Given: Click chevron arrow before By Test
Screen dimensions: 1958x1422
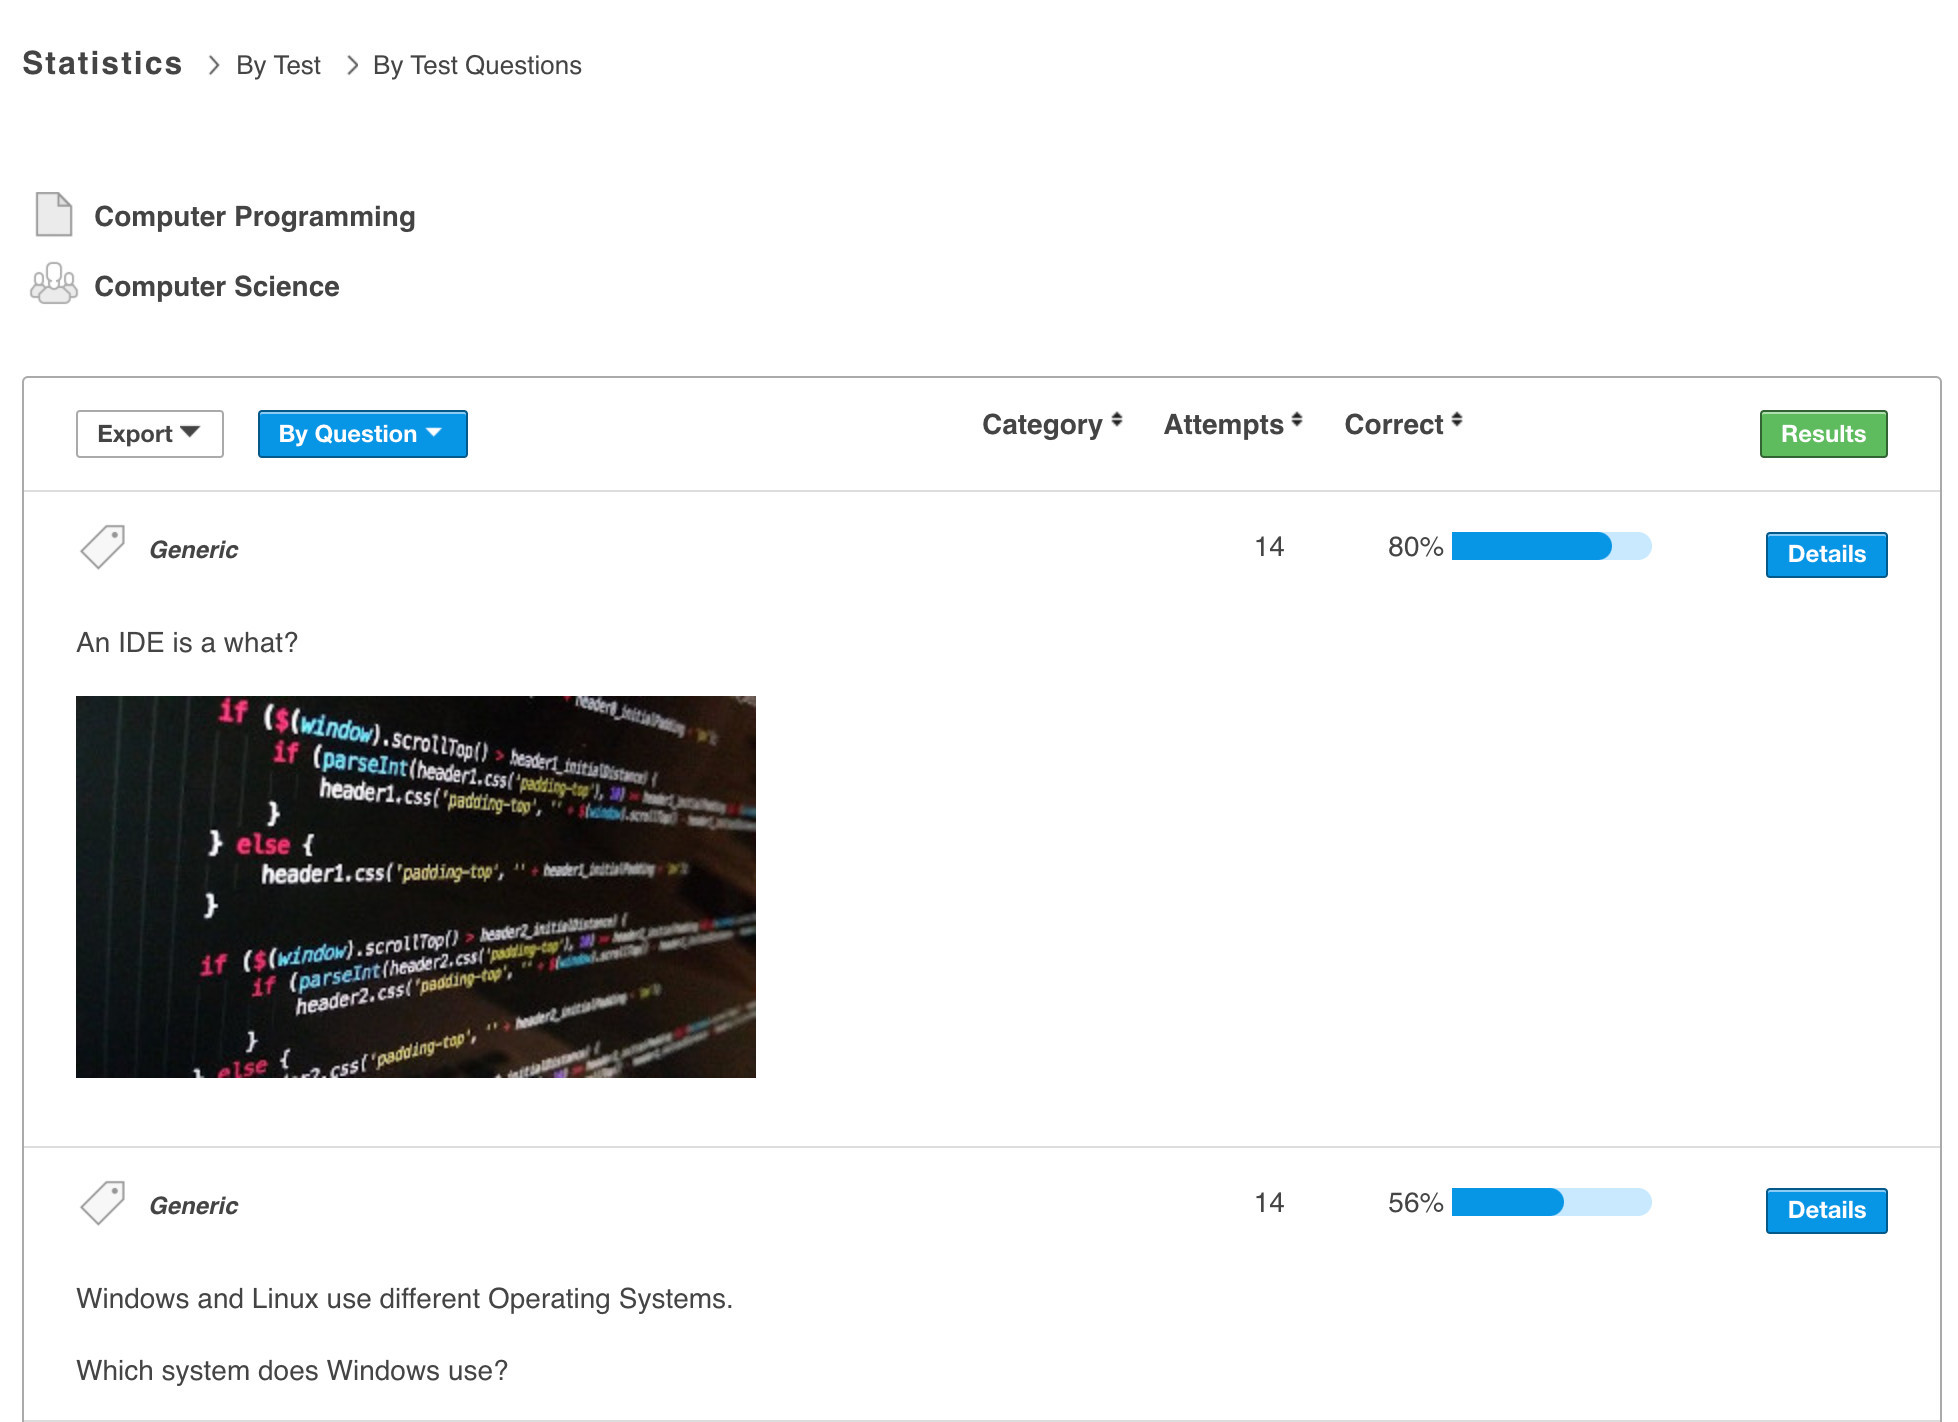Looking at the screenshot, I should tap(213, 65).
